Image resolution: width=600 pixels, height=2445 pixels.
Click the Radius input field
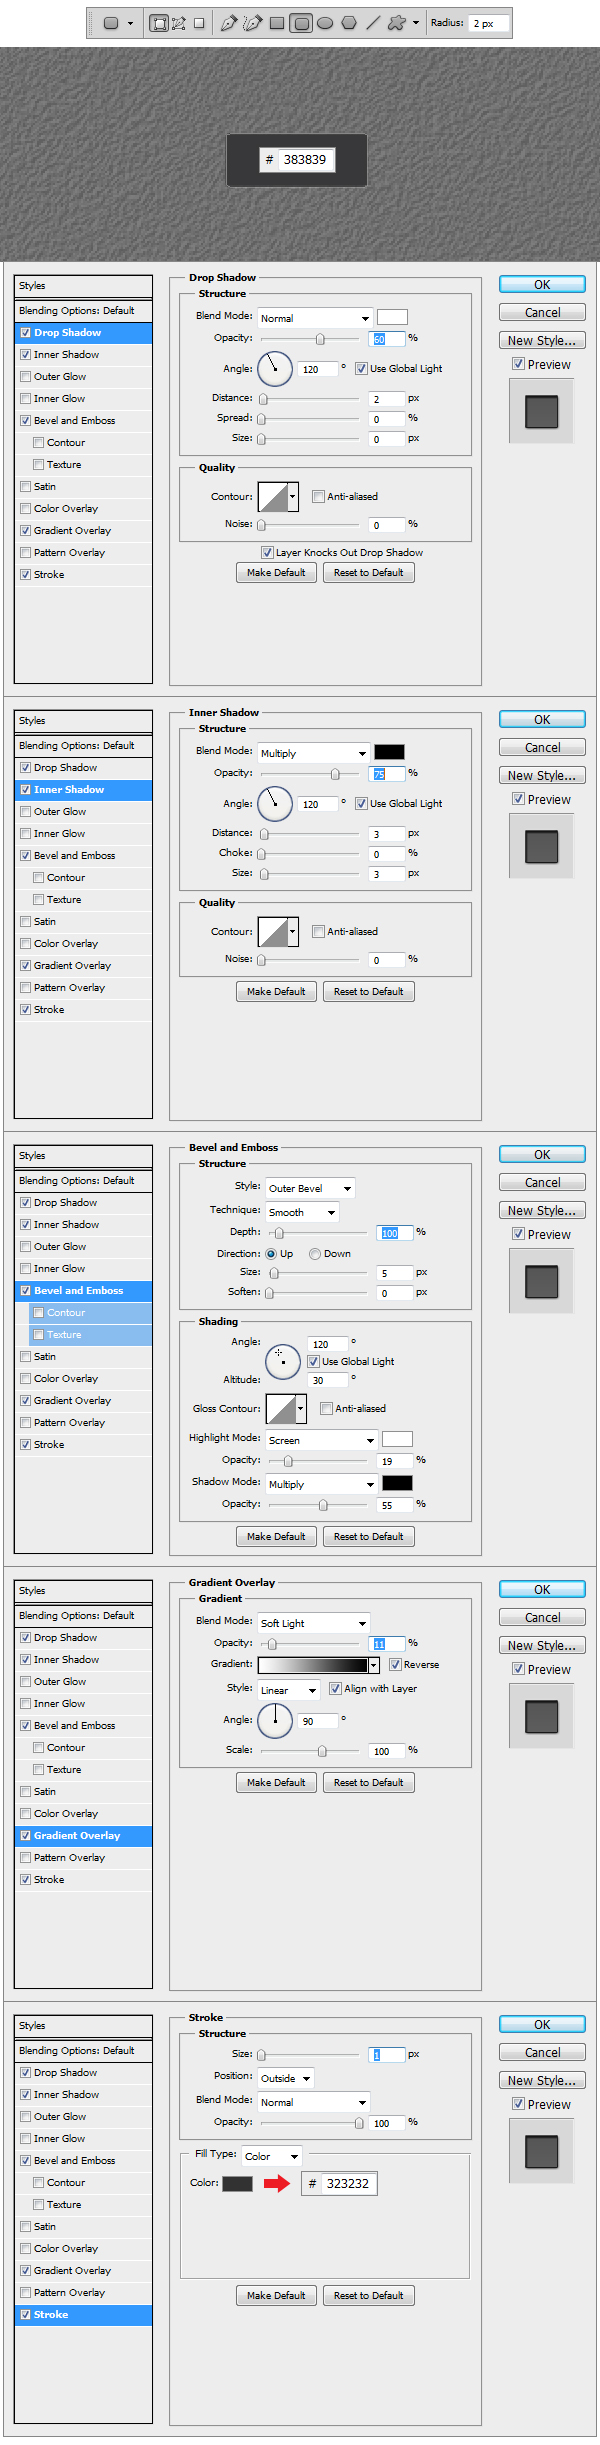pyautogui.click(x=489, y=23)
